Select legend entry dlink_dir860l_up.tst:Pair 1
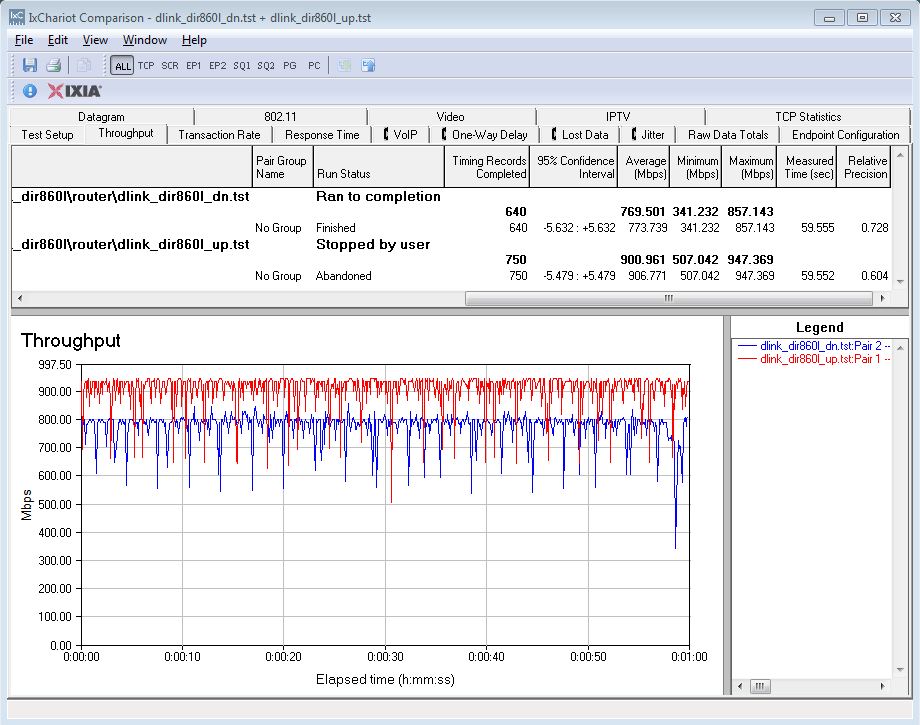The width and height of the screenshot is (920, 725). [x=814, y=359]
